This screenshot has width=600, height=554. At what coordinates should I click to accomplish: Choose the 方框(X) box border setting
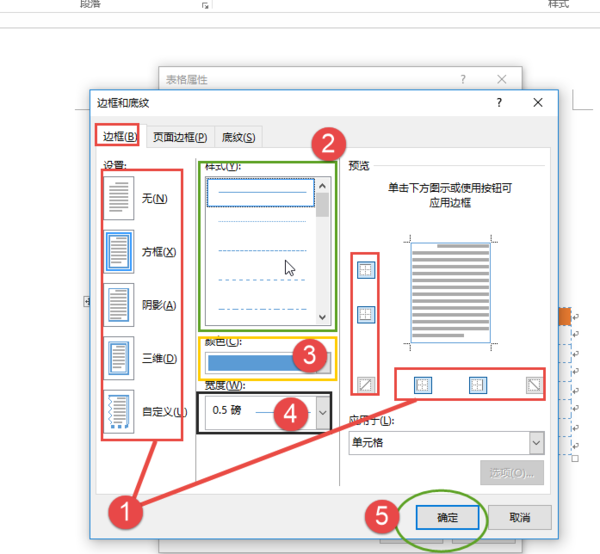point(119,251)
